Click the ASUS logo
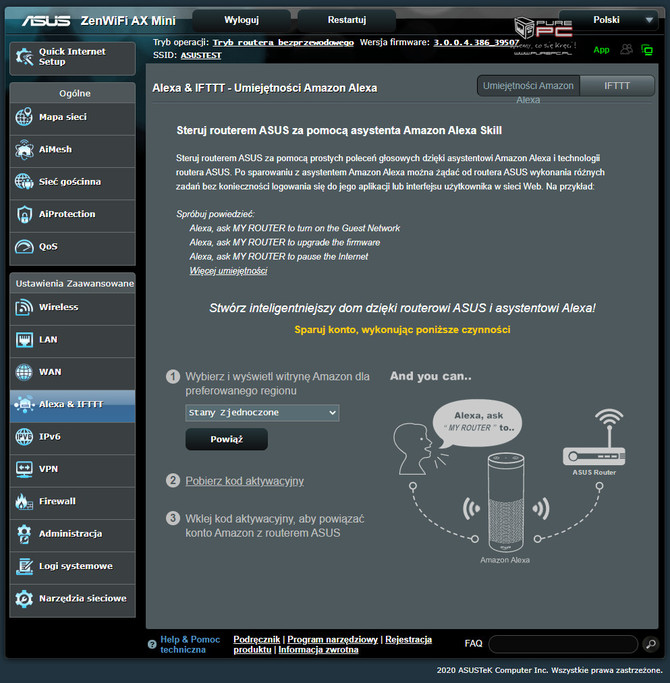 [46, 20]
